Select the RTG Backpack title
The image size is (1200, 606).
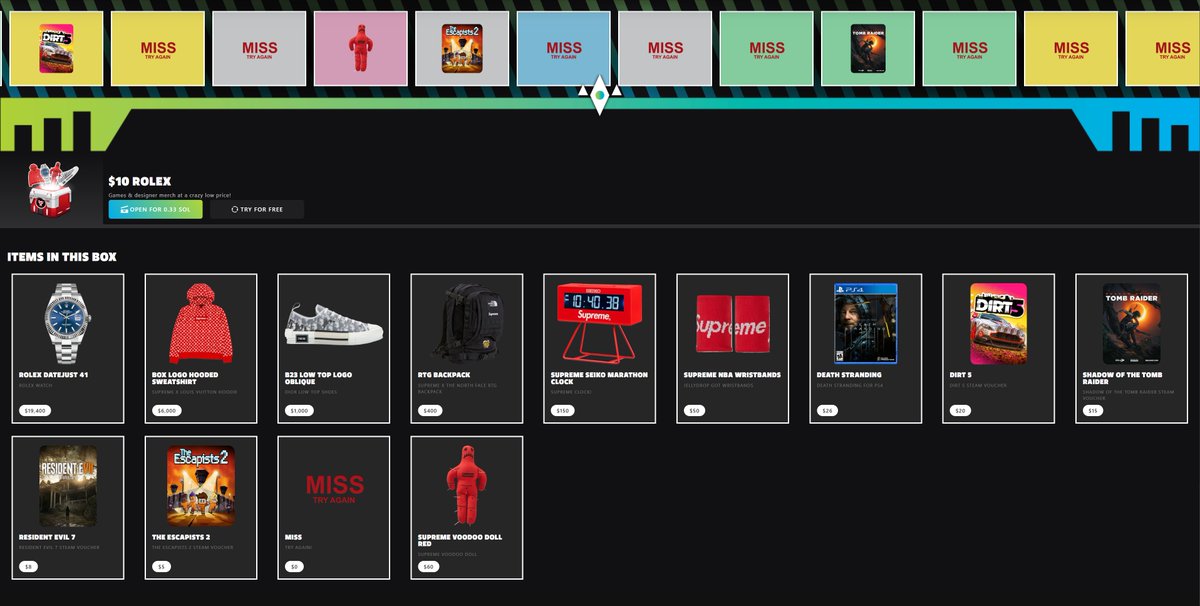(444, 375)
